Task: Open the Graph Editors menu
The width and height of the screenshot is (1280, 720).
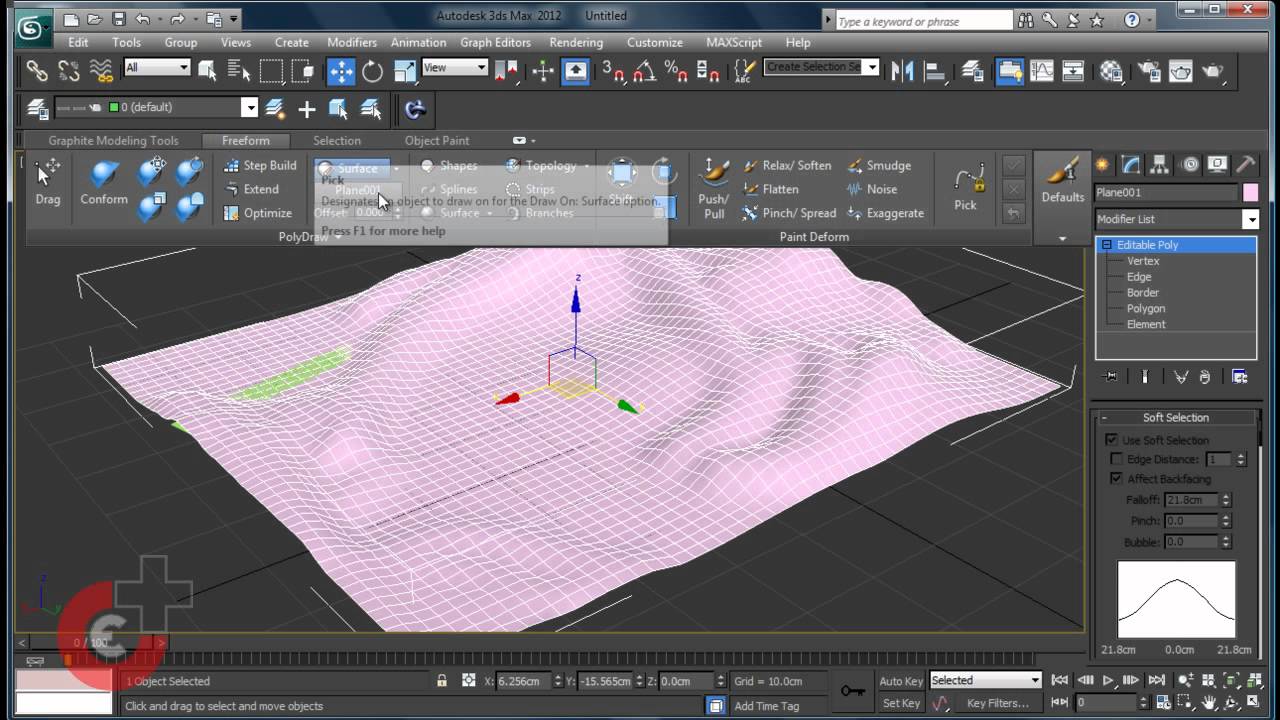Action: (495, 42)
